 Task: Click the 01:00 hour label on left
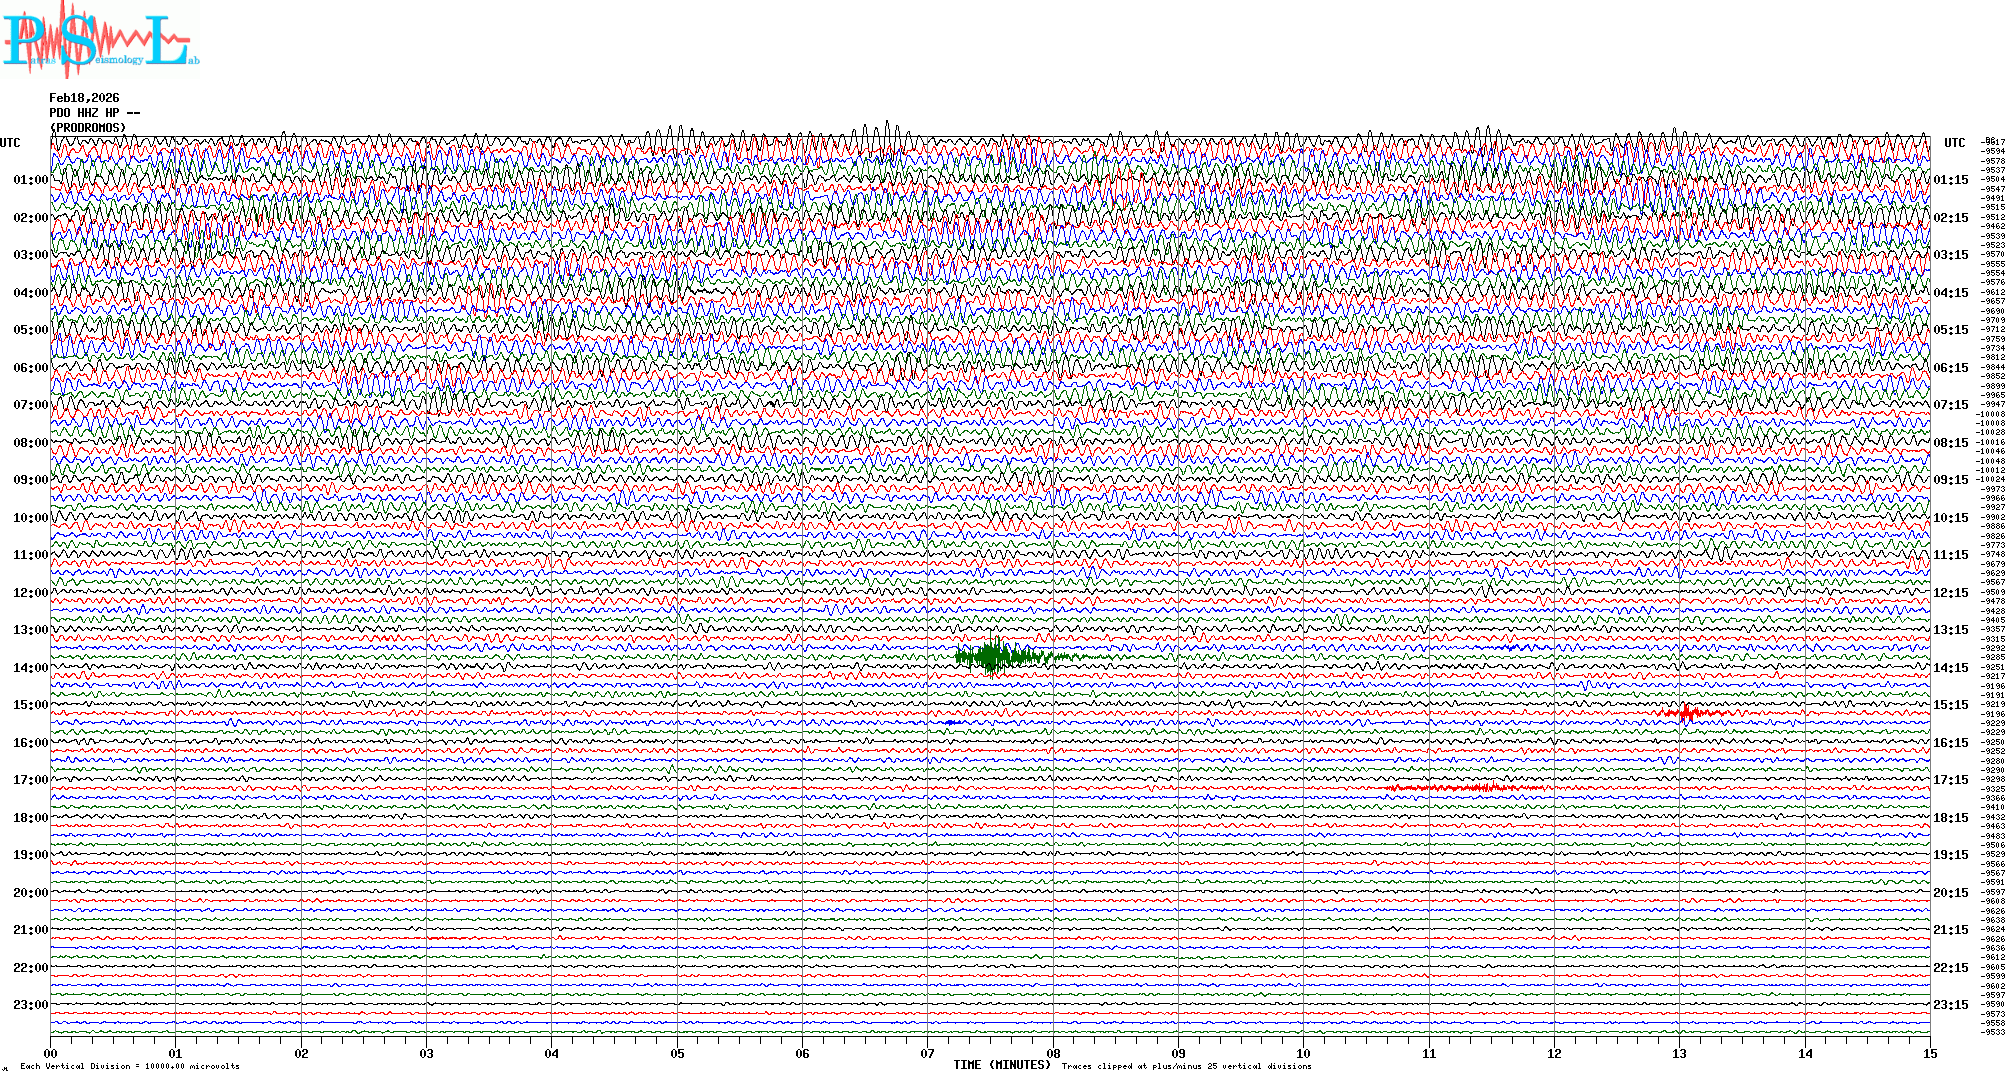[x=30, y=180]
